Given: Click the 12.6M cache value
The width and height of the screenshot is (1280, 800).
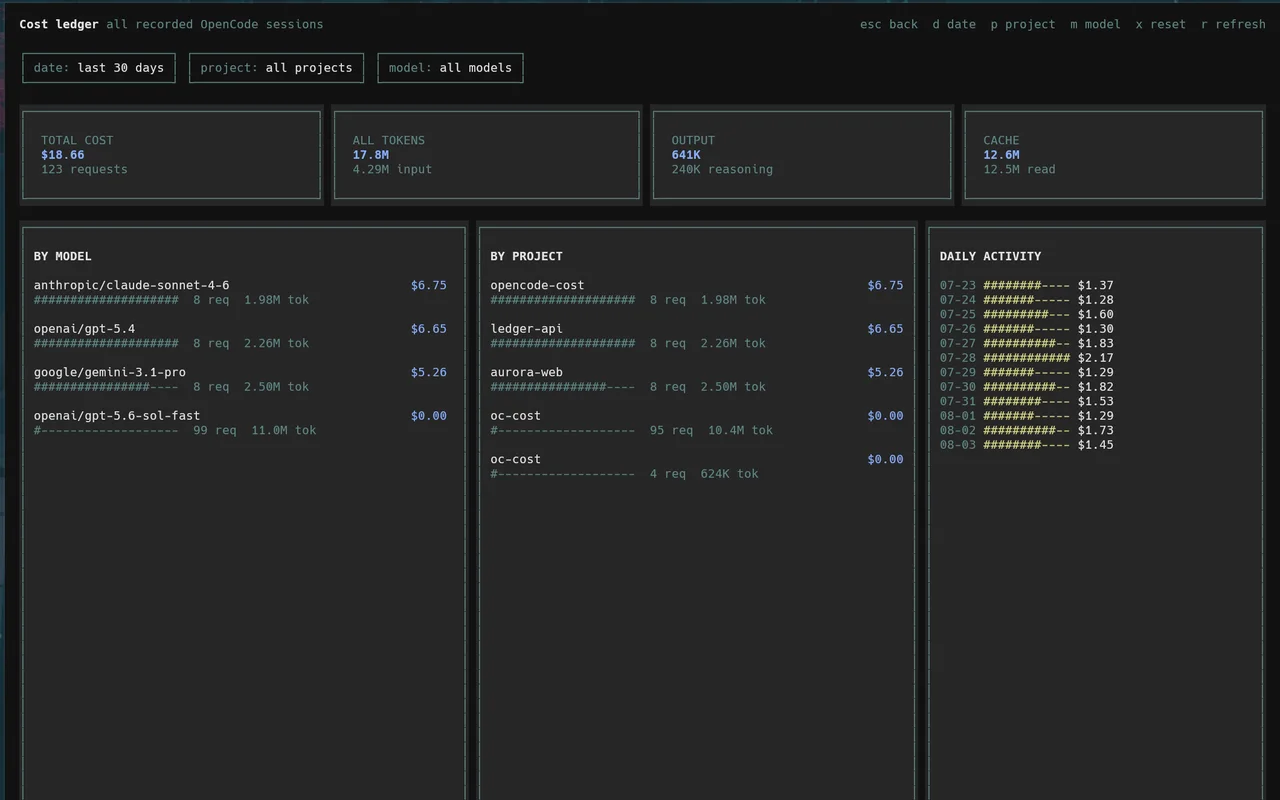Looking at the screenshot, I should tap(1001, 155).
